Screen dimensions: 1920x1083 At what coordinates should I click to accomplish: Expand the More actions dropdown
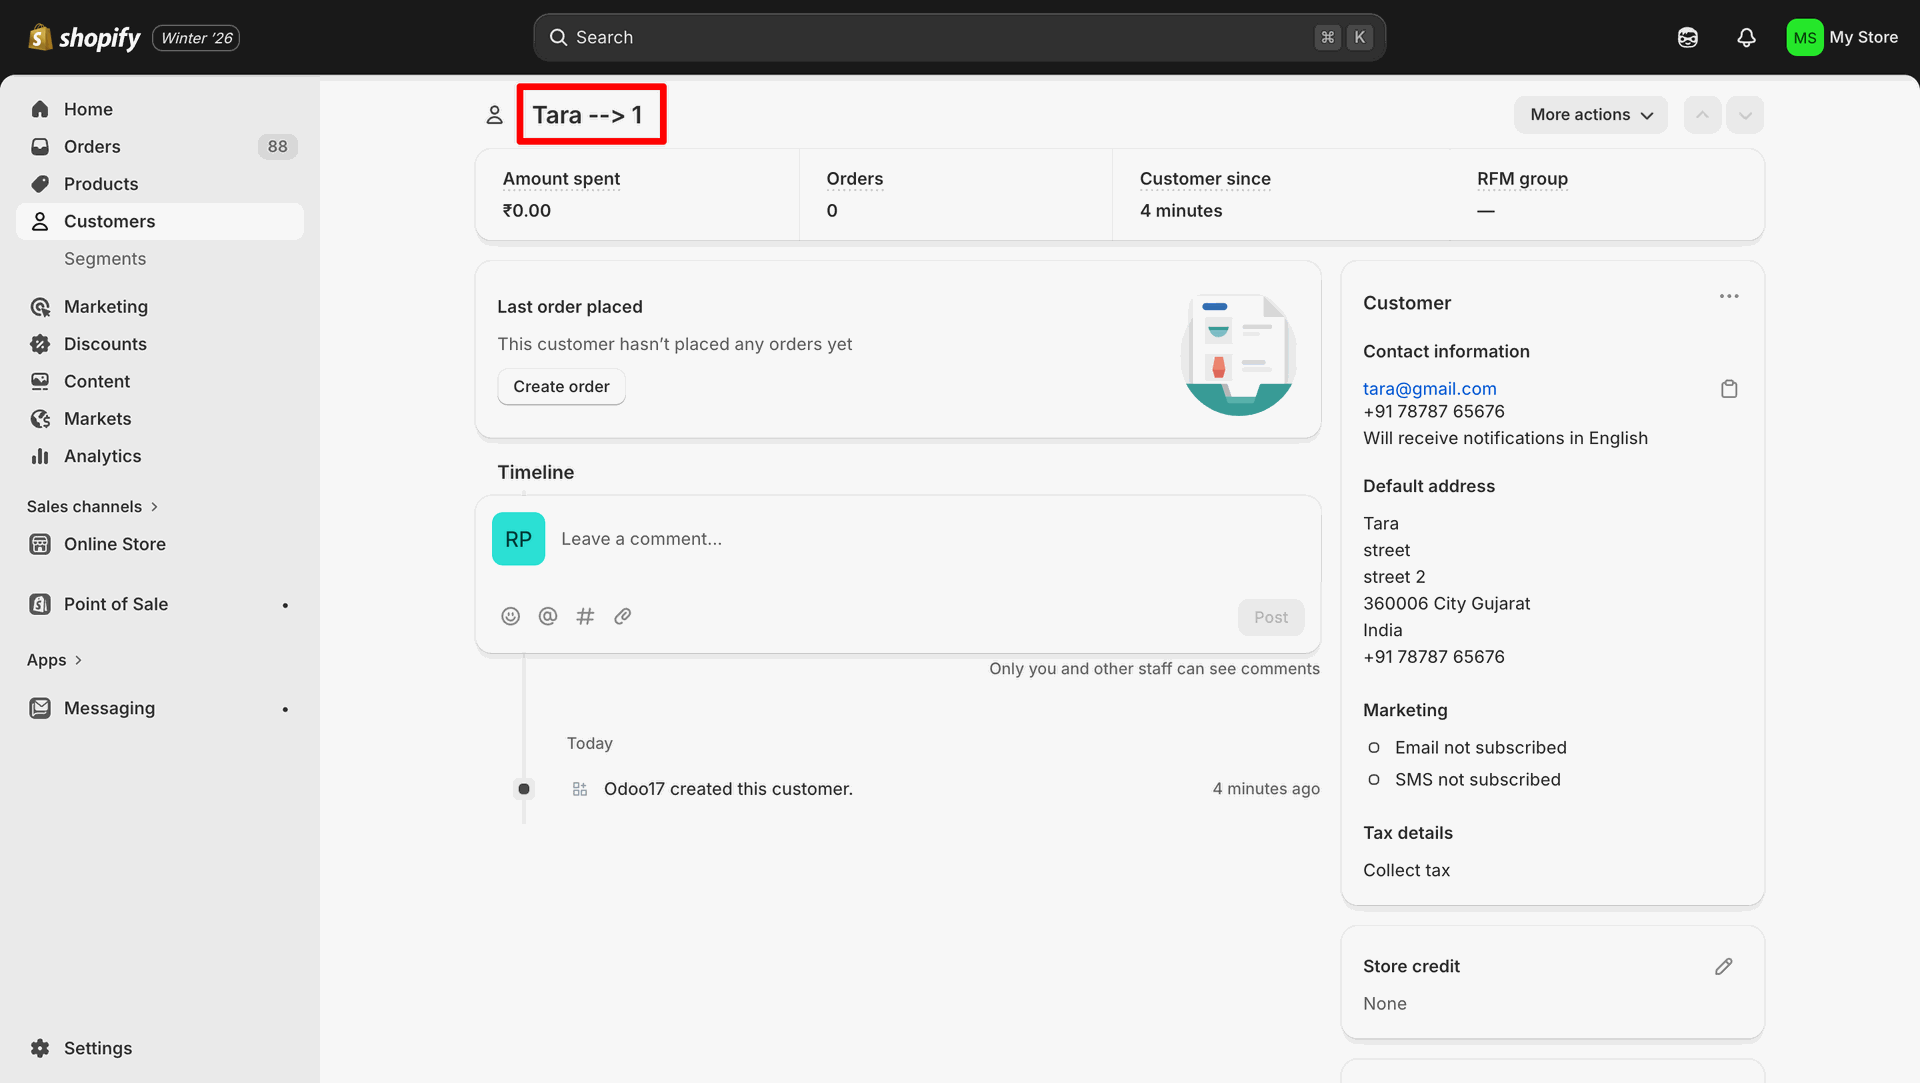pyautogui.click(x=1590, y=115)
